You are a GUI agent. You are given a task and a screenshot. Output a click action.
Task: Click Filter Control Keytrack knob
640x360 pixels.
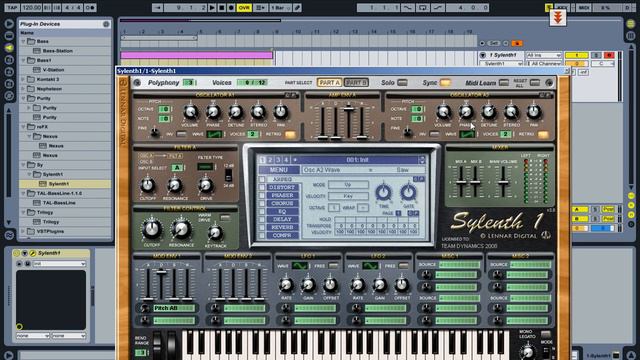tap(215, 233)
